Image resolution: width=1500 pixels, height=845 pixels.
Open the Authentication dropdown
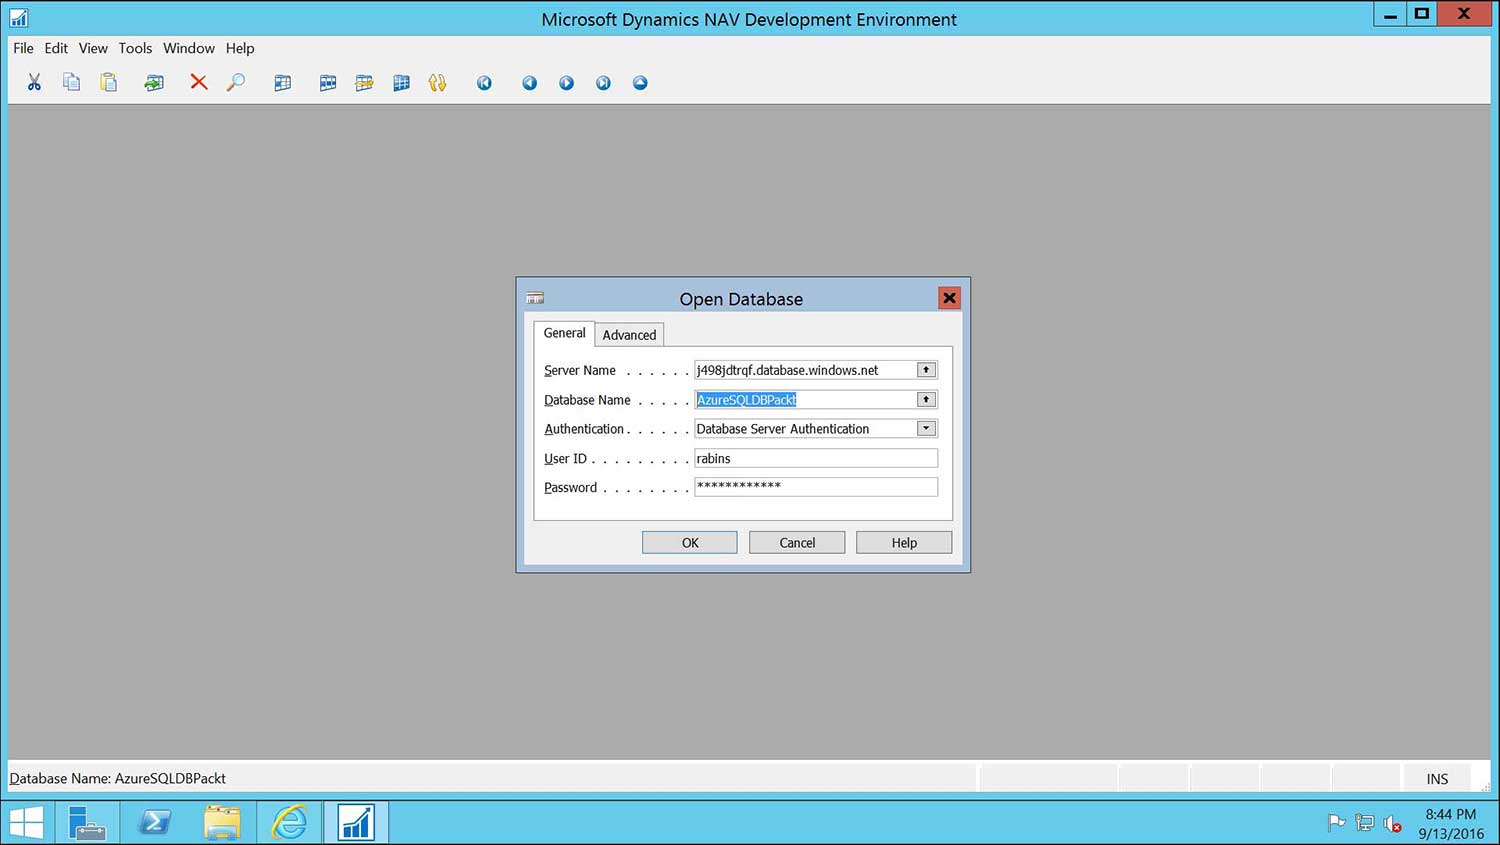click(x=925, y=428)
